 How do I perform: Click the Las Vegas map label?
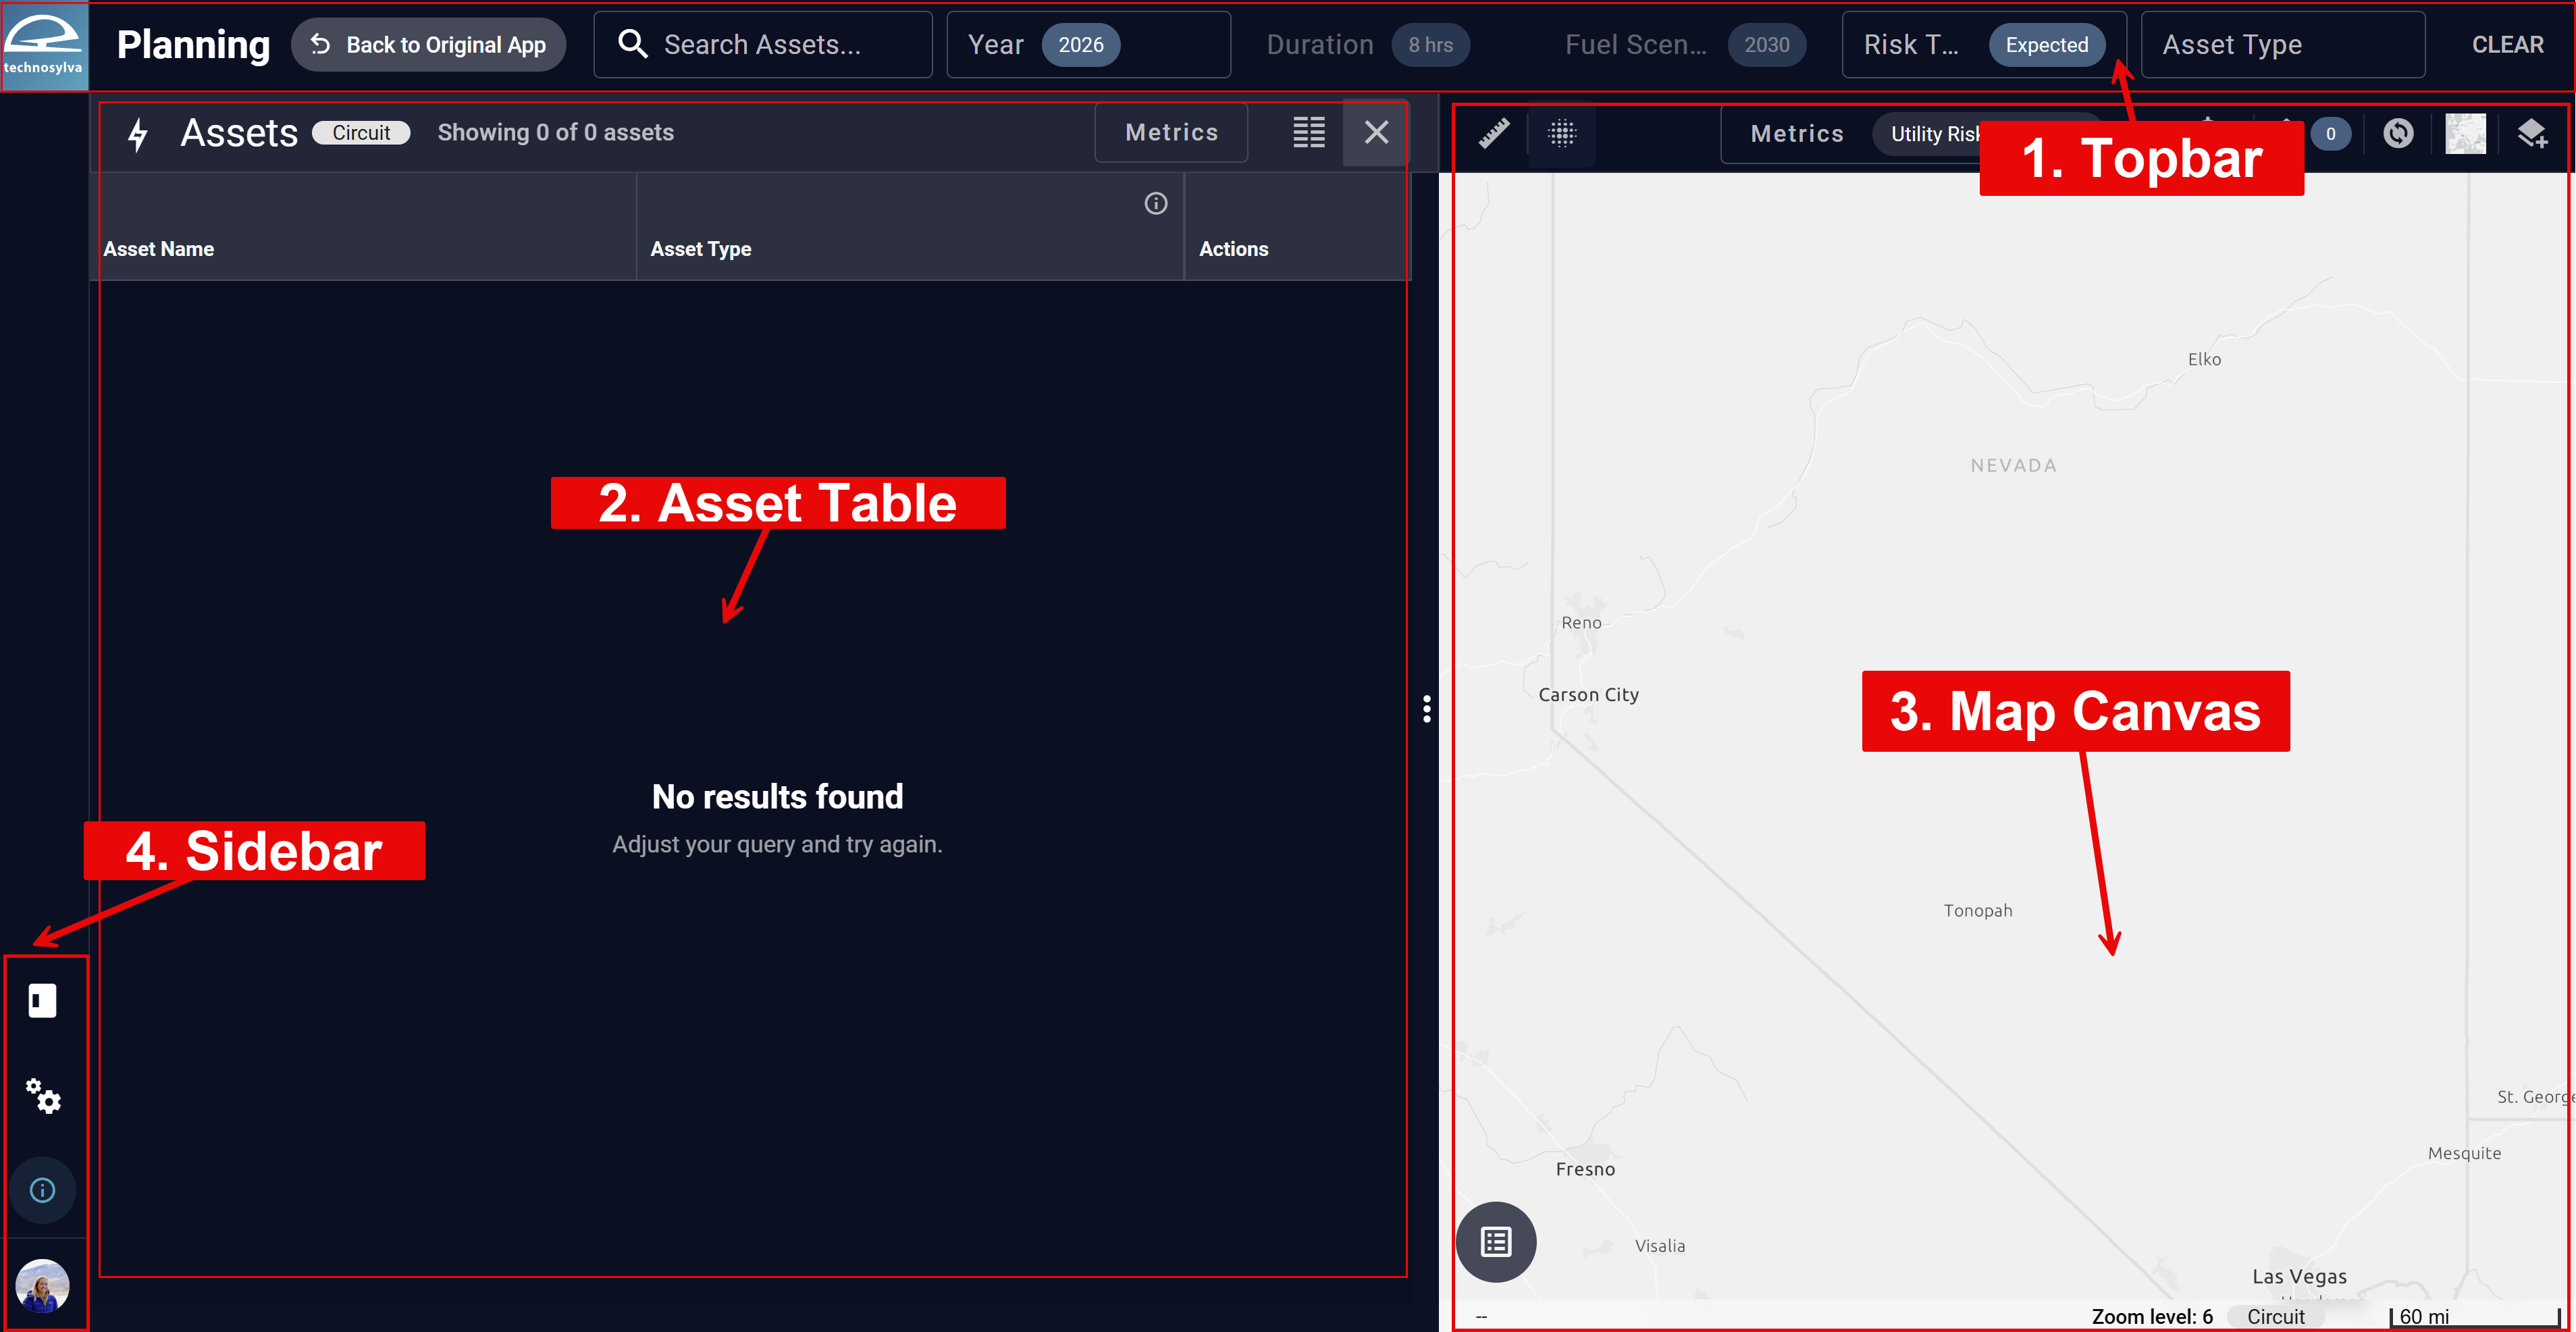click(2298, 1276)
